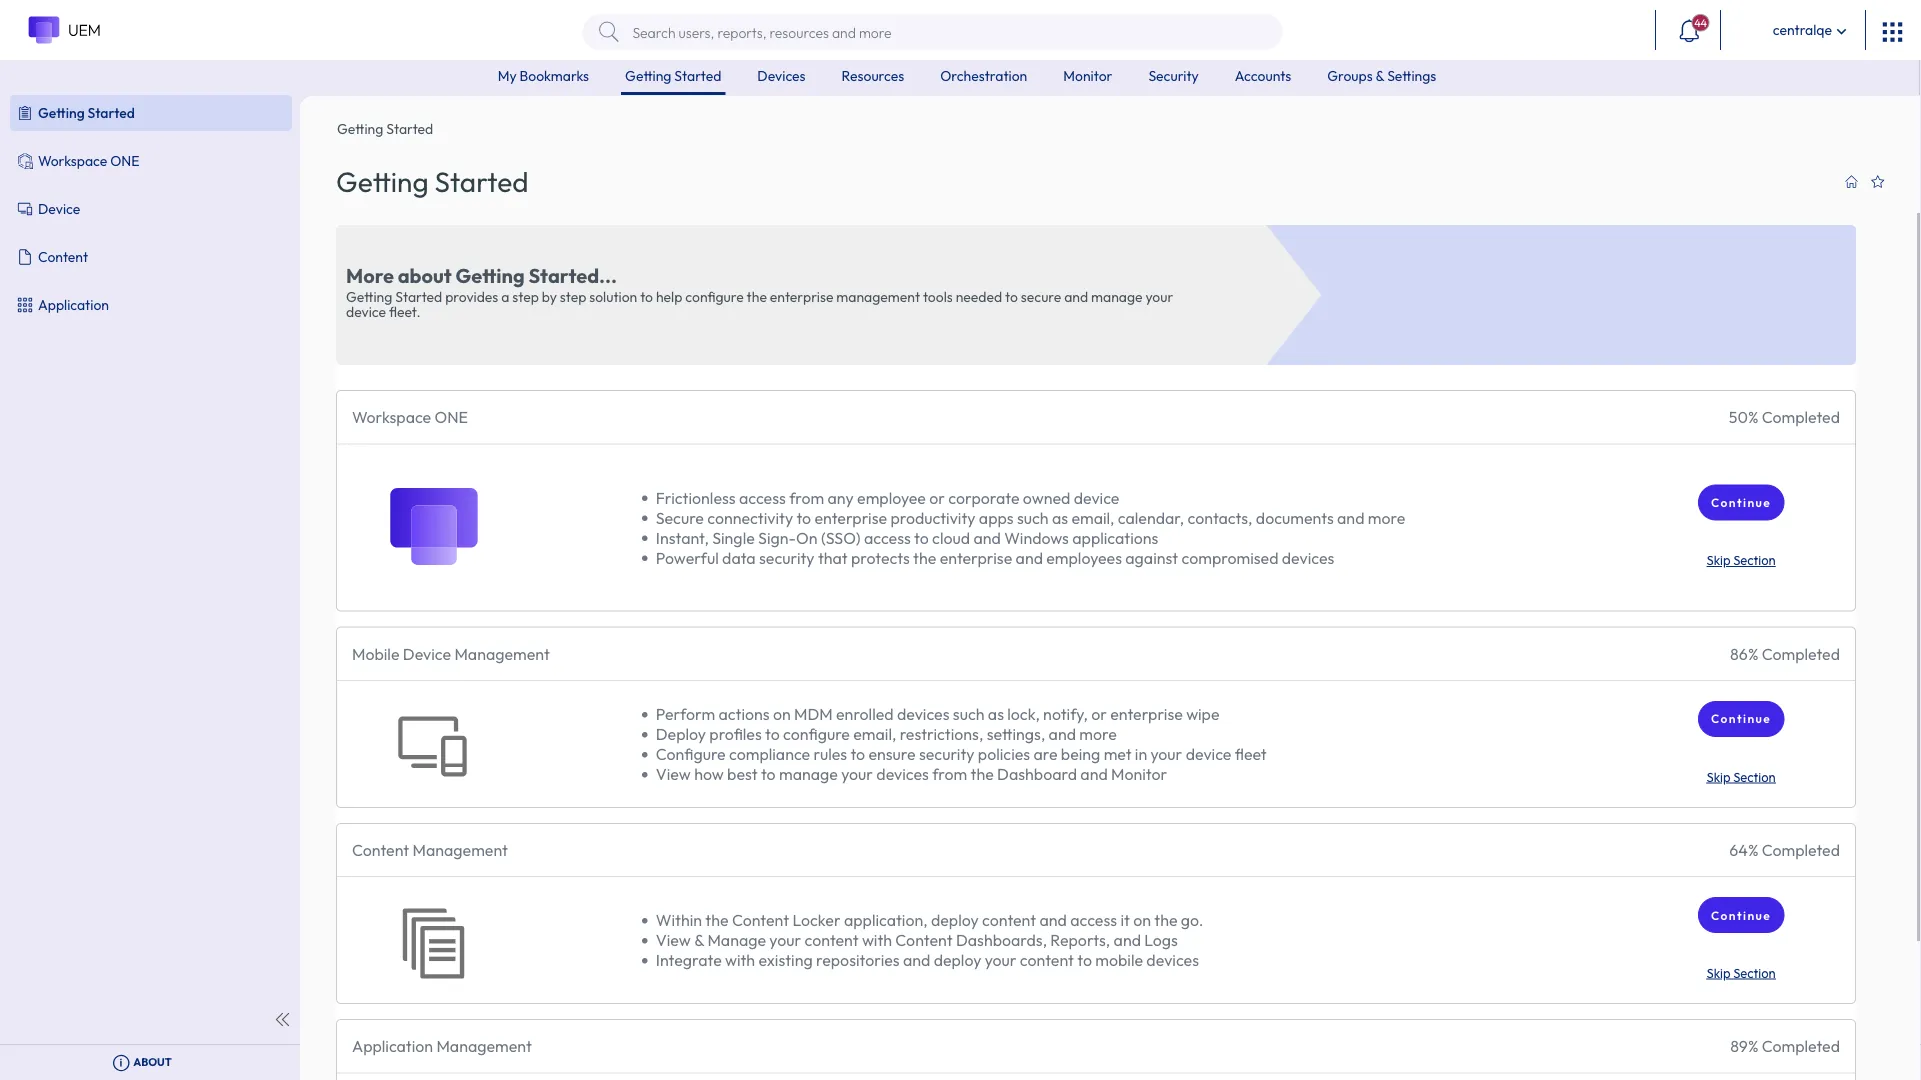Click the search magnifier icon
The width and height of the screenshot is (1921, 1080).
coord(608,32)
